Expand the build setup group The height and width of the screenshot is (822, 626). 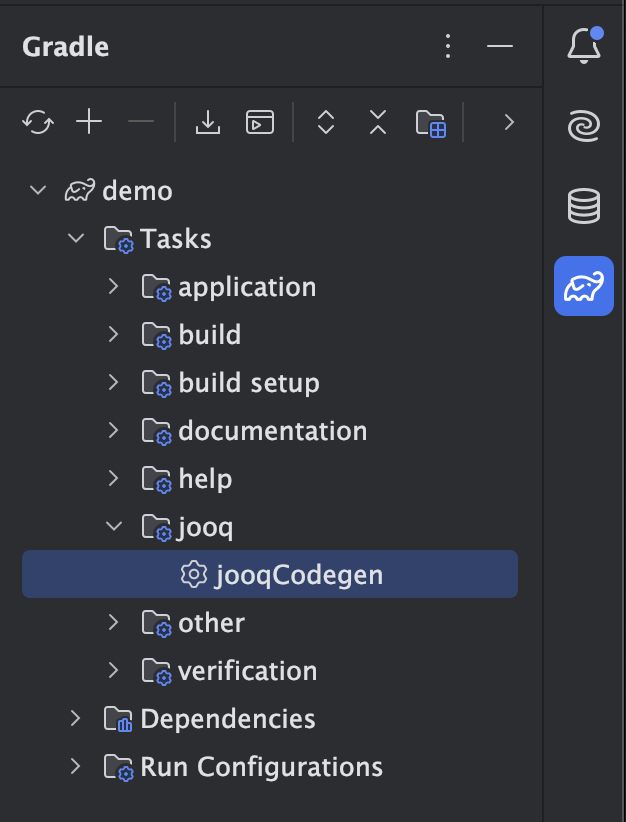point(113,382)
